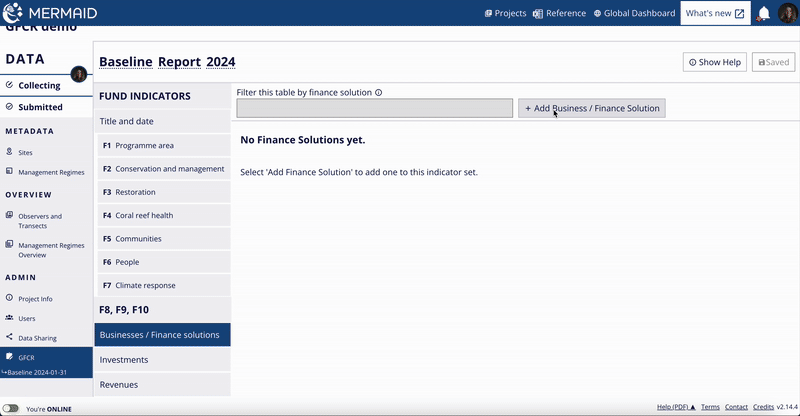800x416 pixels.
Task: Open Project Info in sidebar
Action: (35, 299)
